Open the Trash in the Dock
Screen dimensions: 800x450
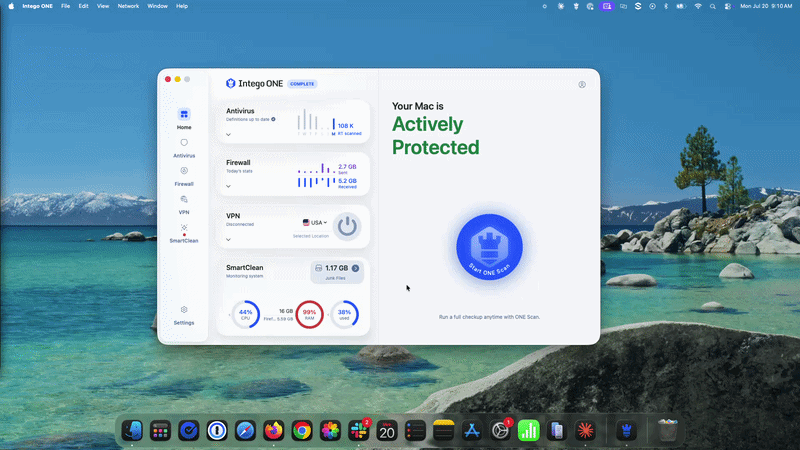(667, 431)
